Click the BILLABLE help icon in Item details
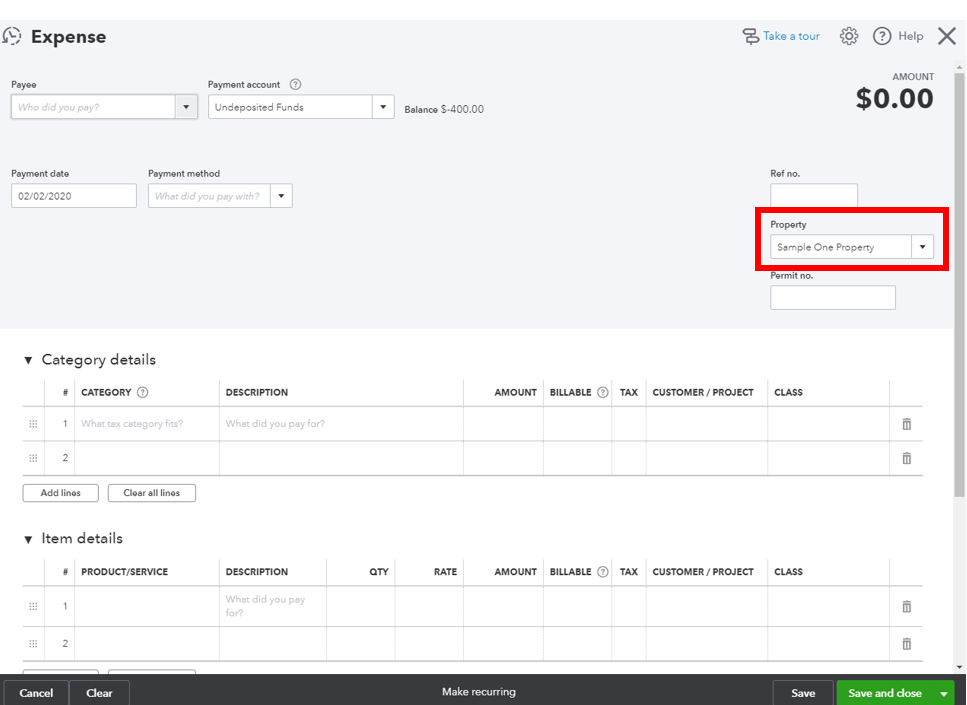967x705 pixels. 603,572
